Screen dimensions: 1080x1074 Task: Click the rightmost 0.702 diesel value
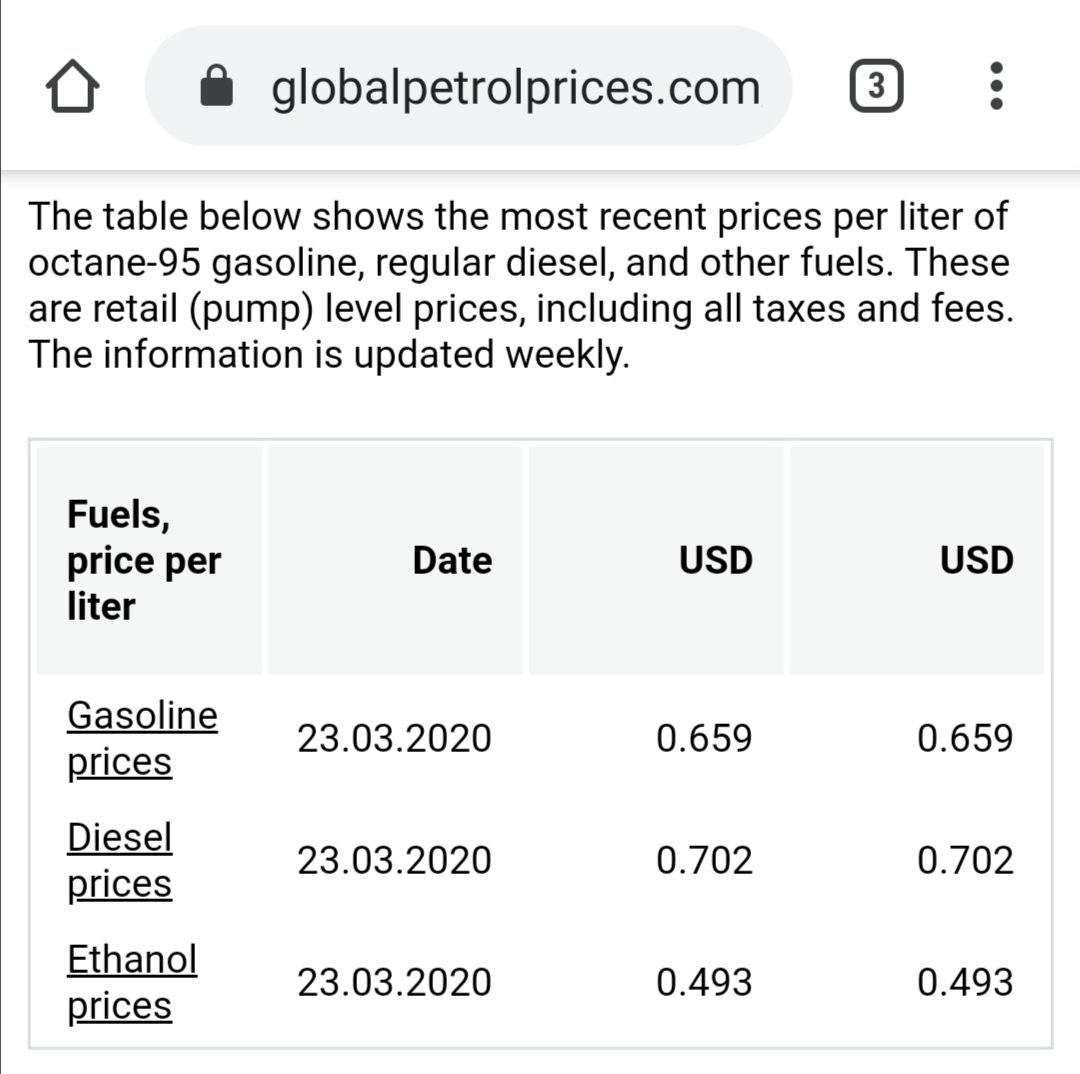(x=966, y=860)
